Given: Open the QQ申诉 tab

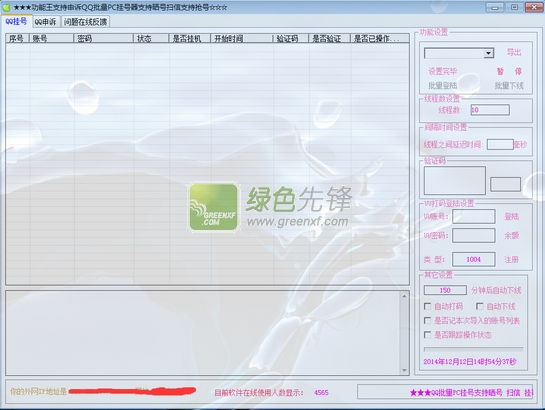Looking at the screenshot, I should (45, 22).
